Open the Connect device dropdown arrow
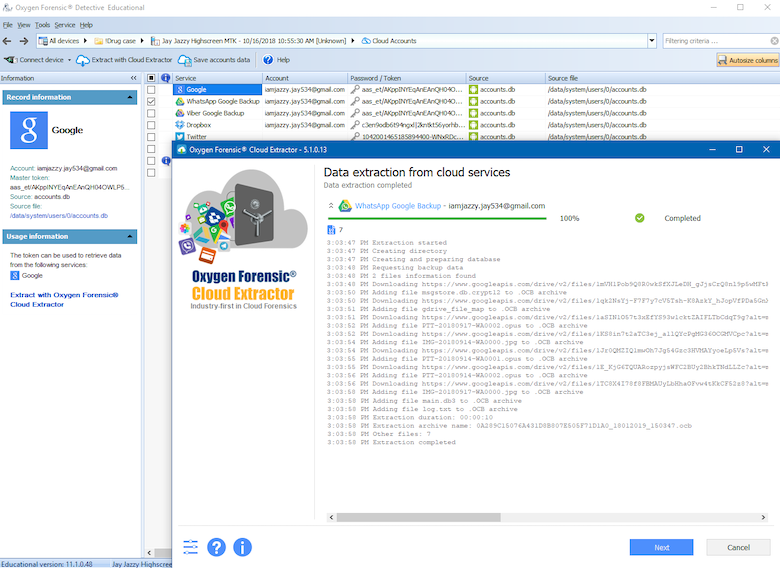This screenshot has width=780, height=568. [x=69, y=60]
